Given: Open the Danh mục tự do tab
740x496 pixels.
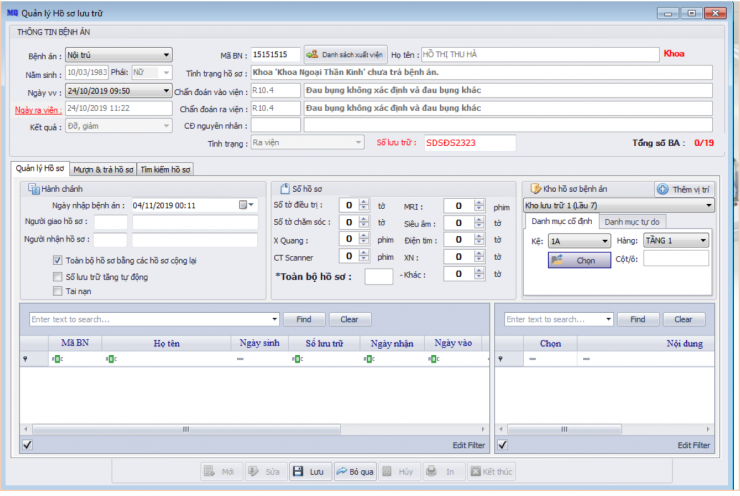Looking at the screenshot, I should point(634,221).
